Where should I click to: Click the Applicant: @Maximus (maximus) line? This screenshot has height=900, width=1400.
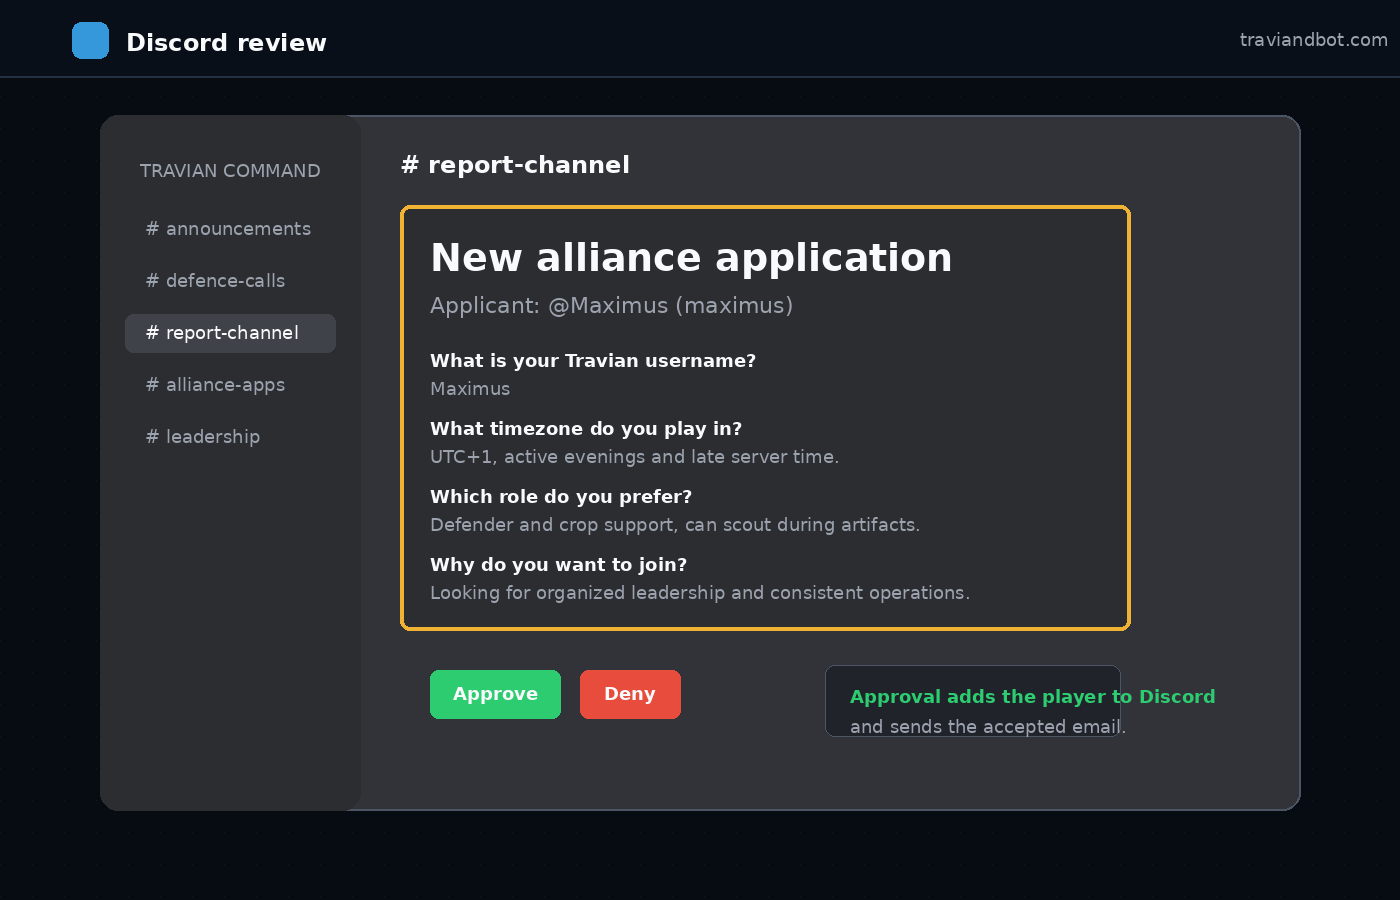(x=611, y=306)
